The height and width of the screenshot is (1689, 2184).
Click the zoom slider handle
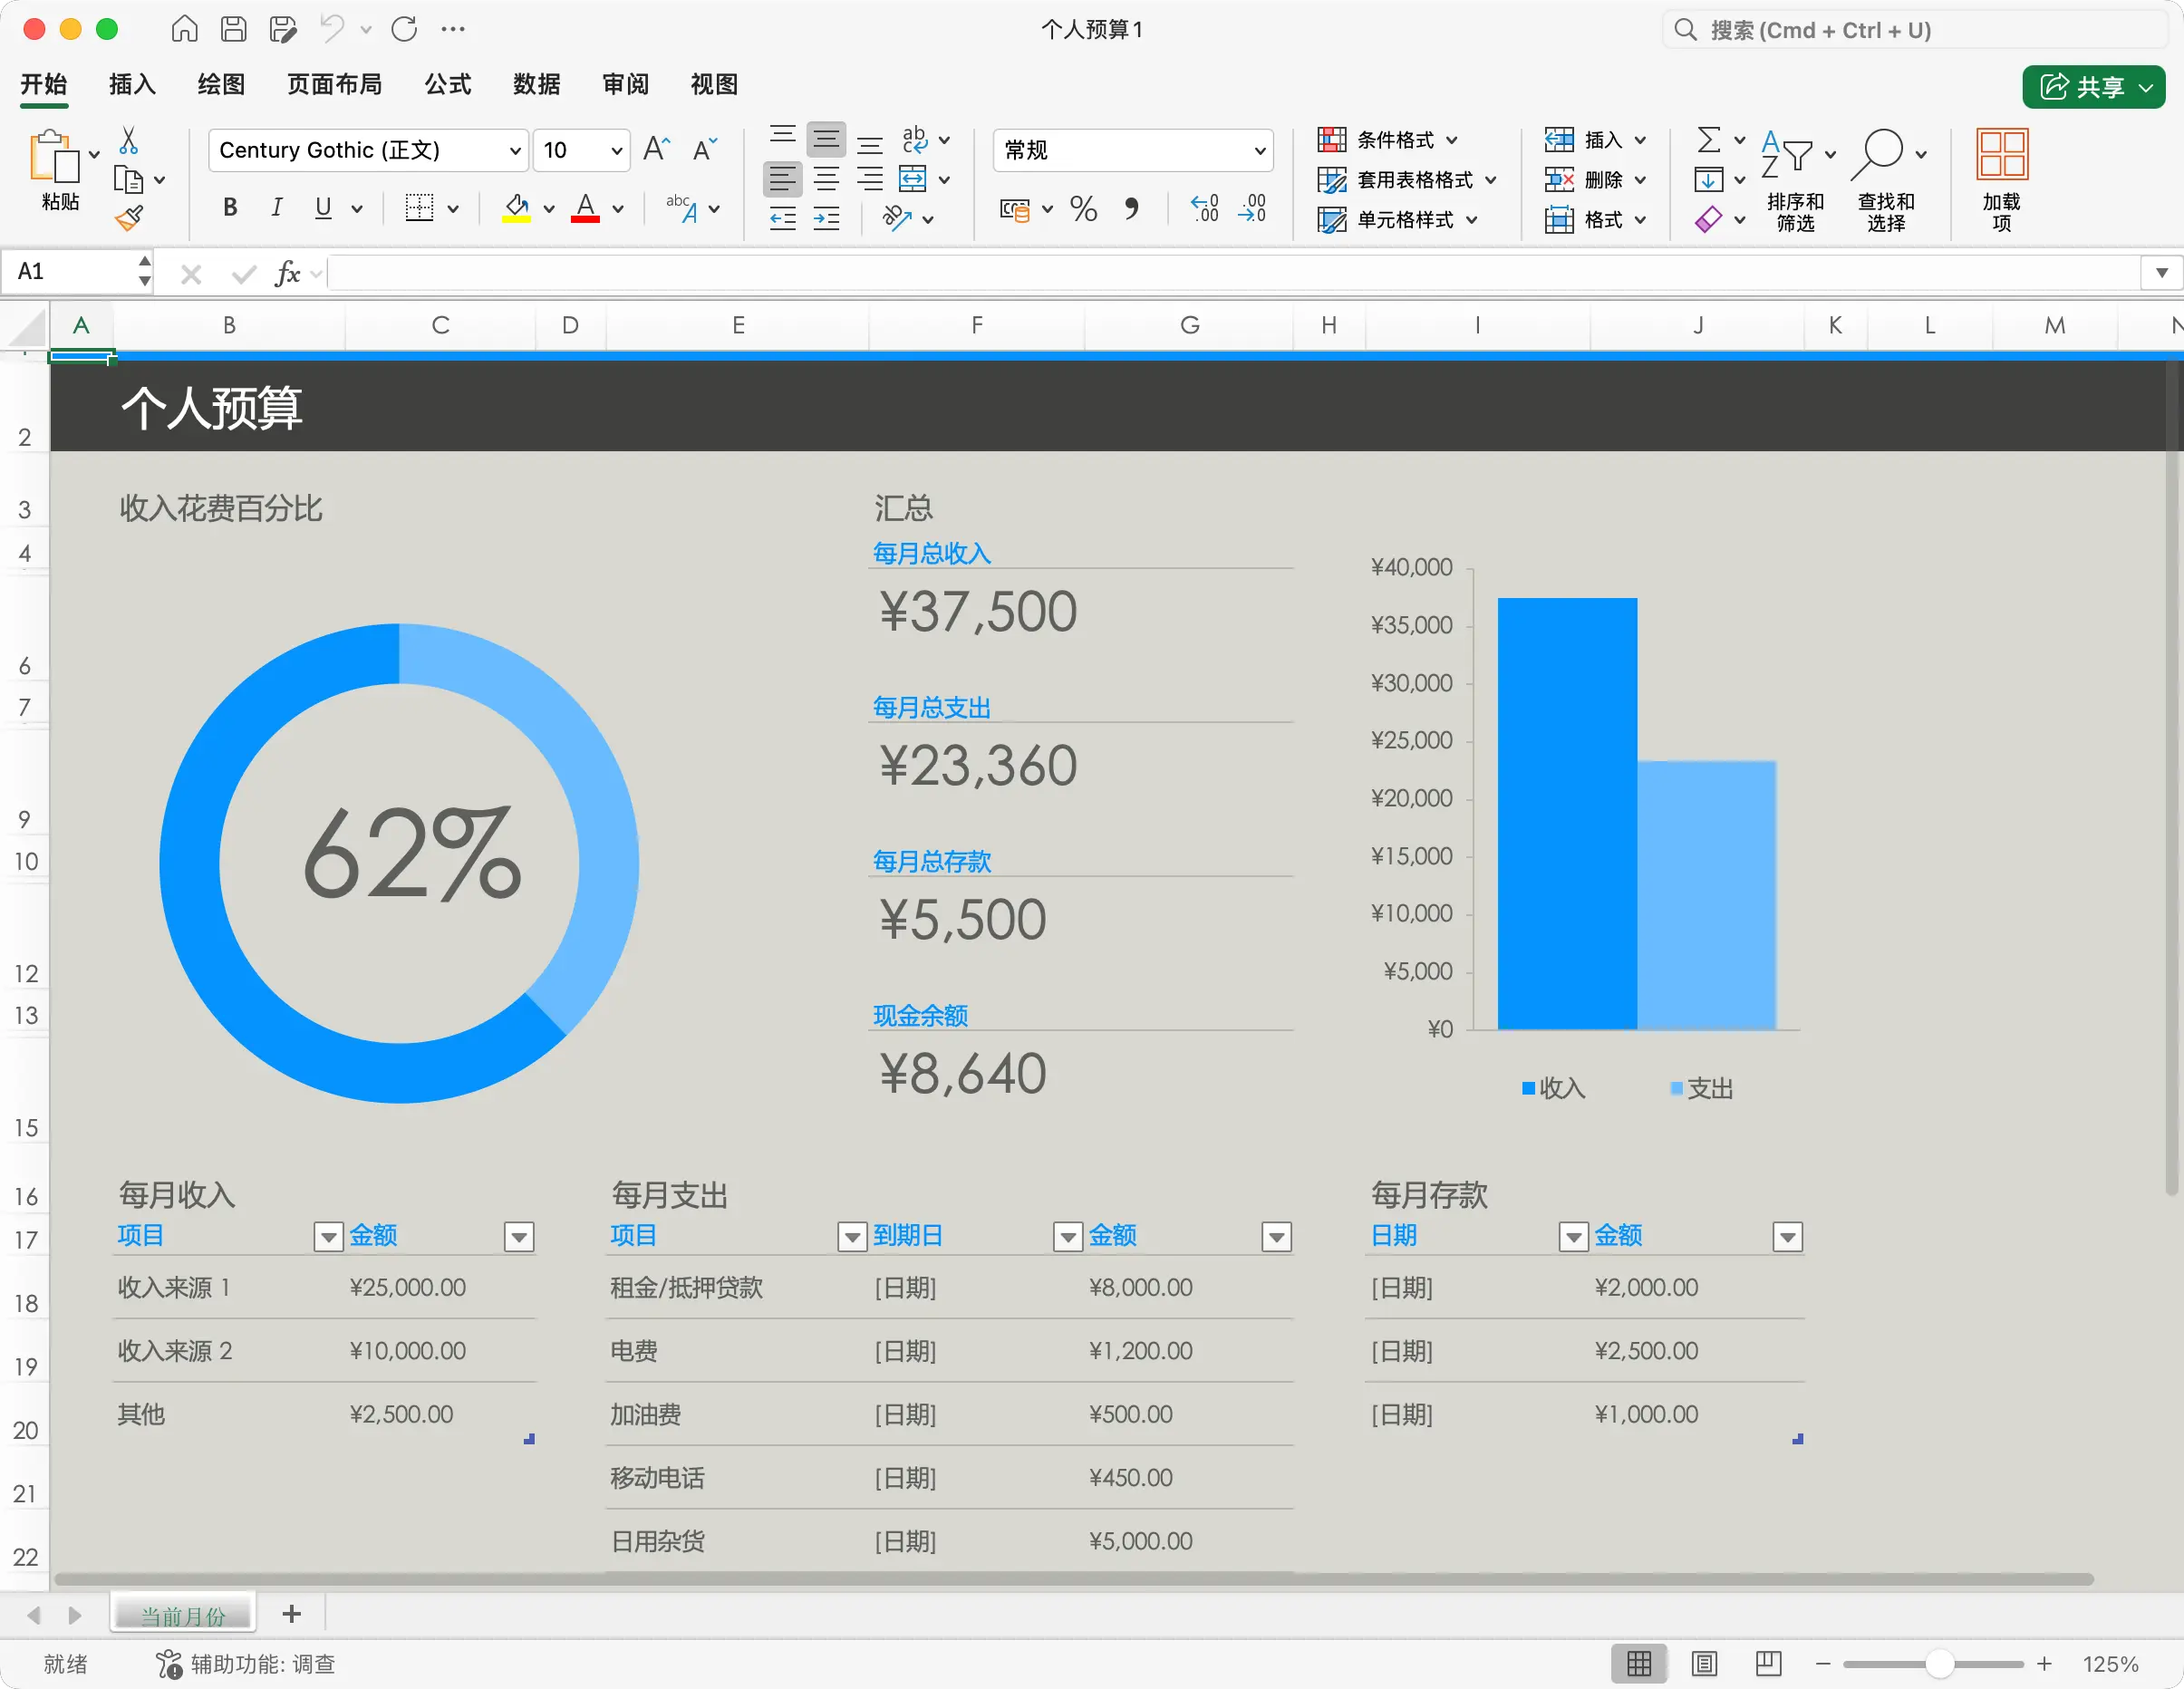tap(1939, 1664)
